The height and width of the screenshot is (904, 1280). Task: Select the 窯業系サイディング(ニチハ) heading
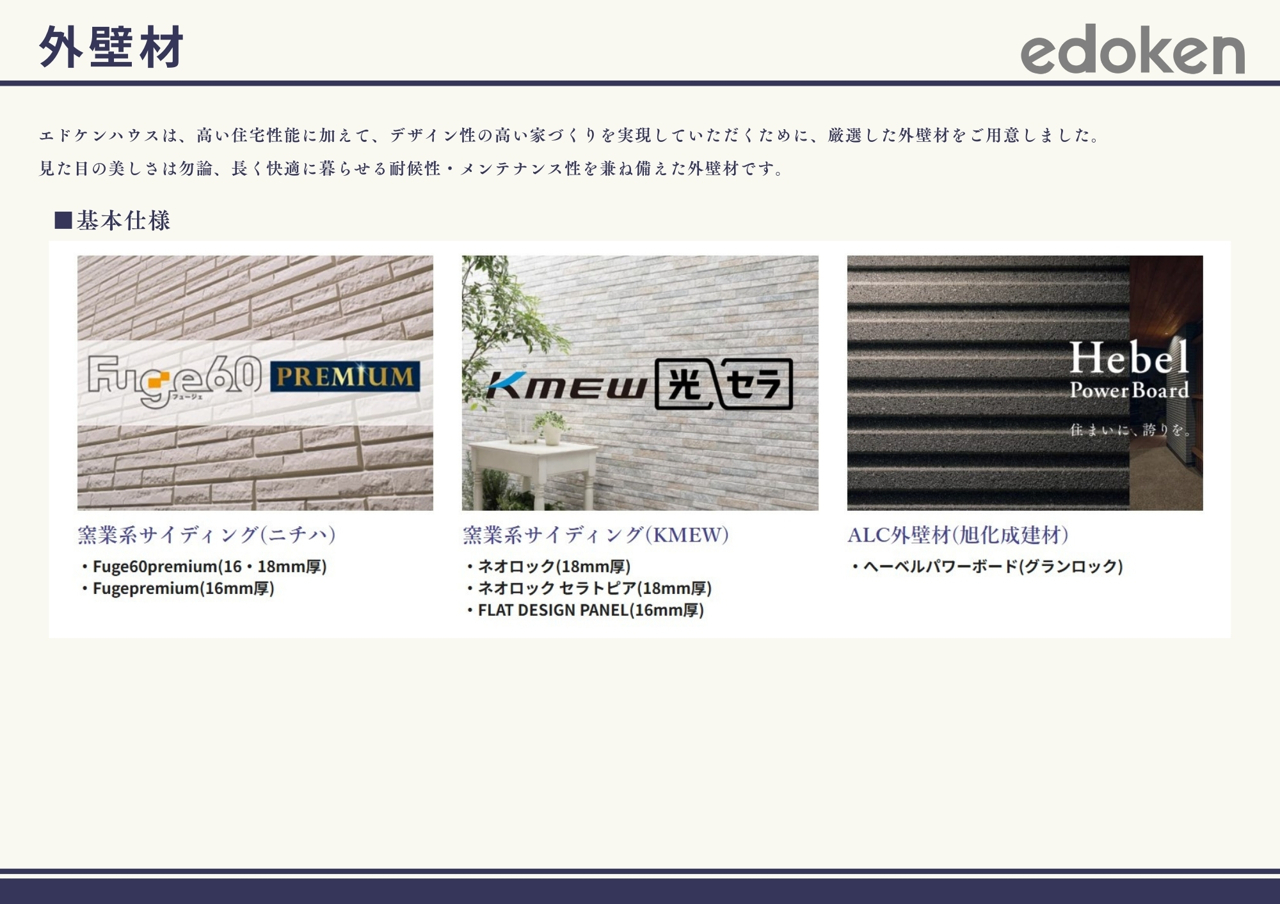pos(207,535)
